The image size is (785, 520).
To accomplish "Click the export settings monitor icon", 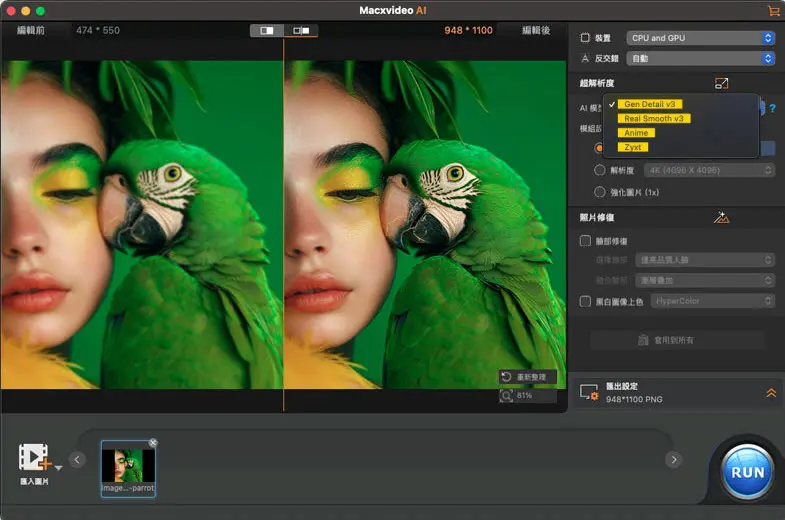I will pyautogui.click(x=589, y=392).
